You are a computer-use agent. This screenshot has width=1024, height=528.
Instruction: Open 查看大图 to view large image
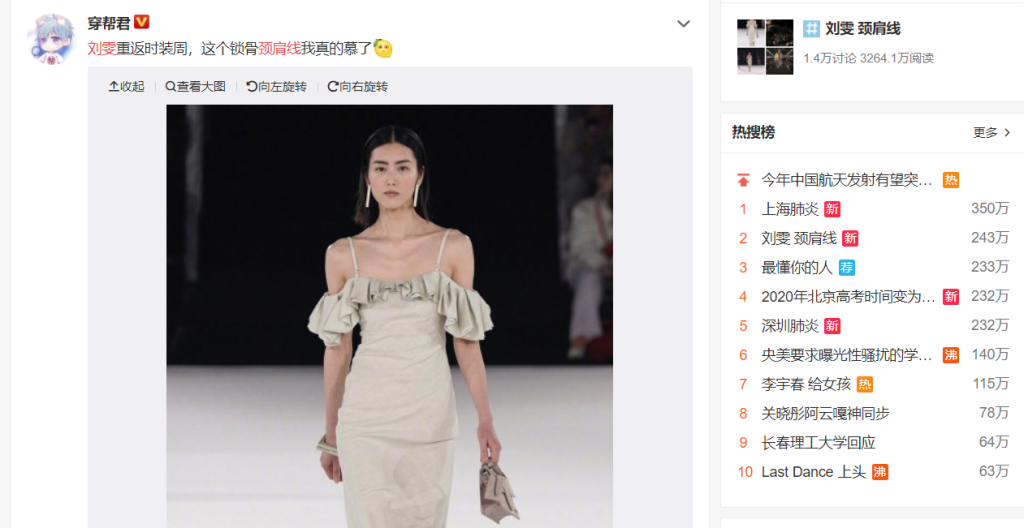click(195, 86)
